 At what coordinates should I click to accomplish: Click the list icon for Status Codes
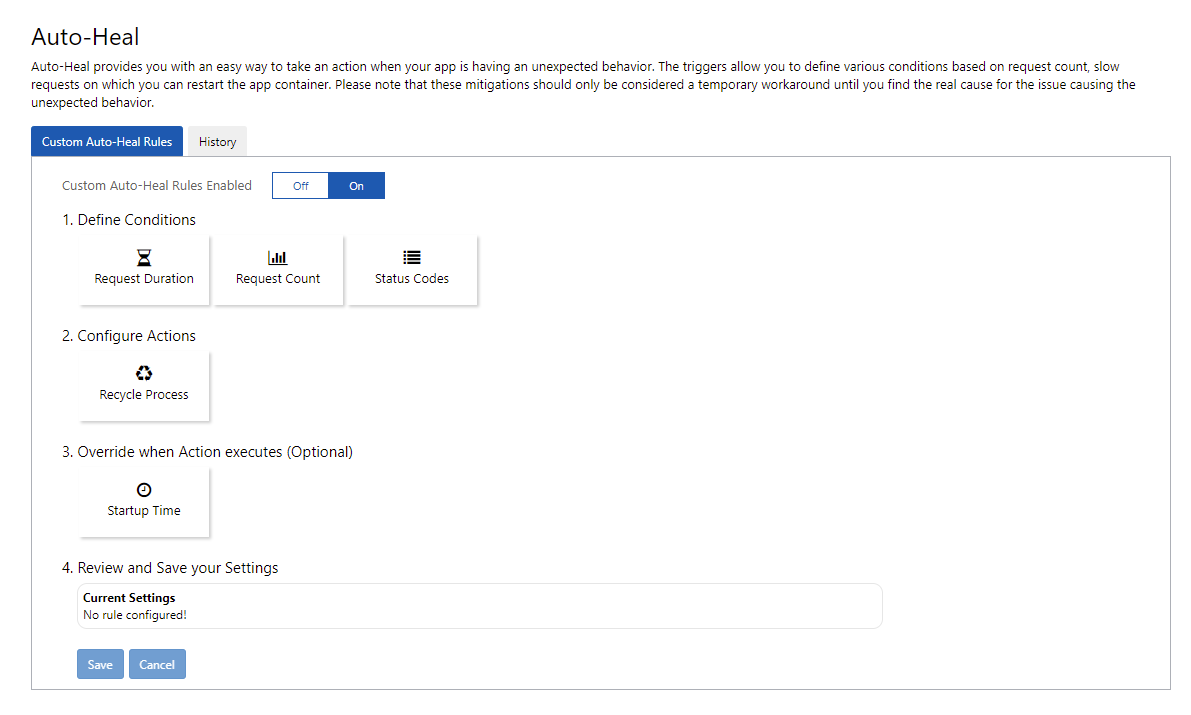[x=412, y=258]
